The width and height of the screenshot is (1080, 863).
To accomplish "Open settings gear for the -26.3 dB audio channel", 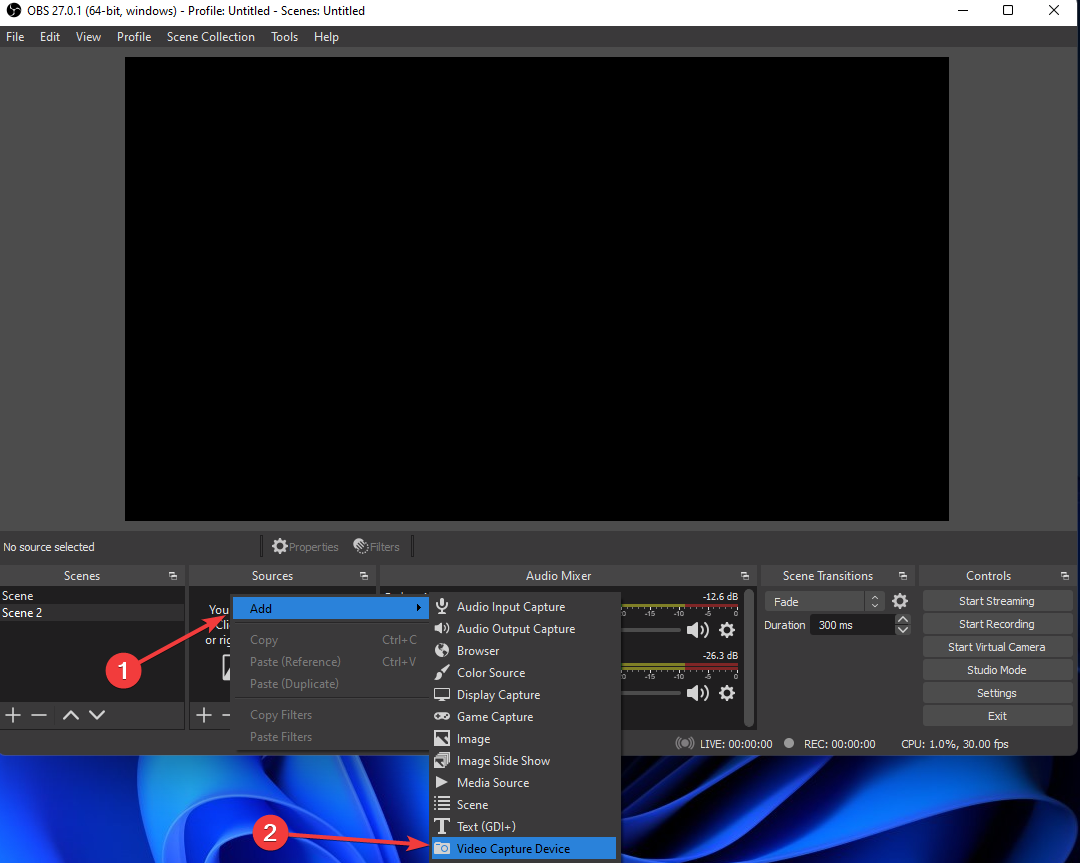I will 727,693.
